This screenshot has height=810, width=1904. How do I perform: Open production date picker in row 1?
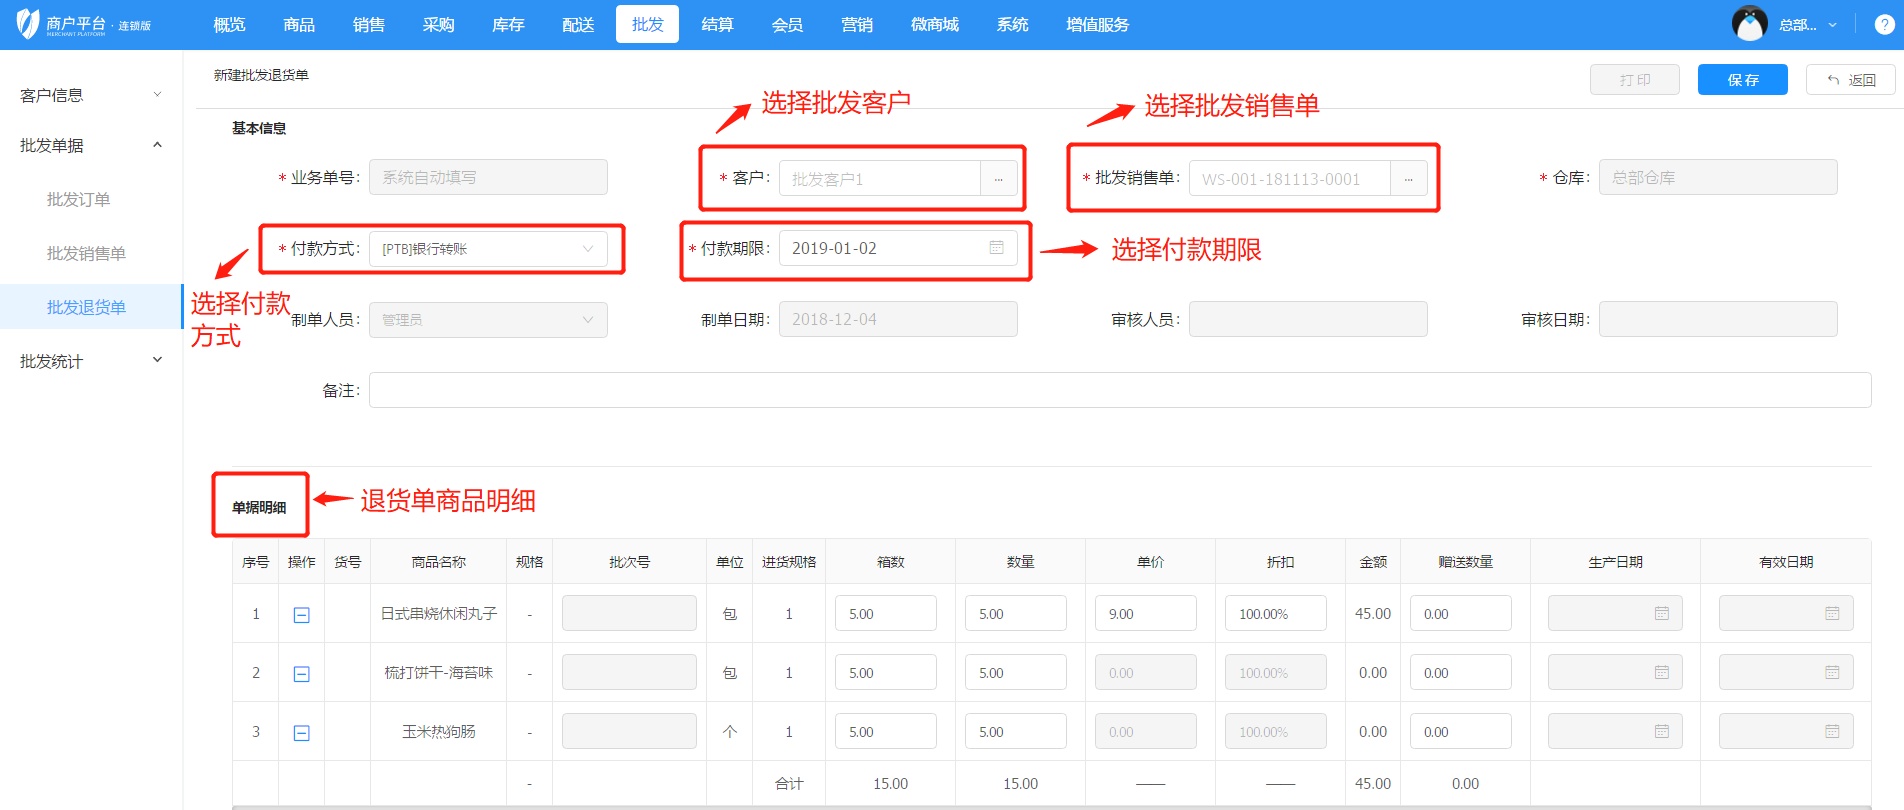[x=1661, y=614]
